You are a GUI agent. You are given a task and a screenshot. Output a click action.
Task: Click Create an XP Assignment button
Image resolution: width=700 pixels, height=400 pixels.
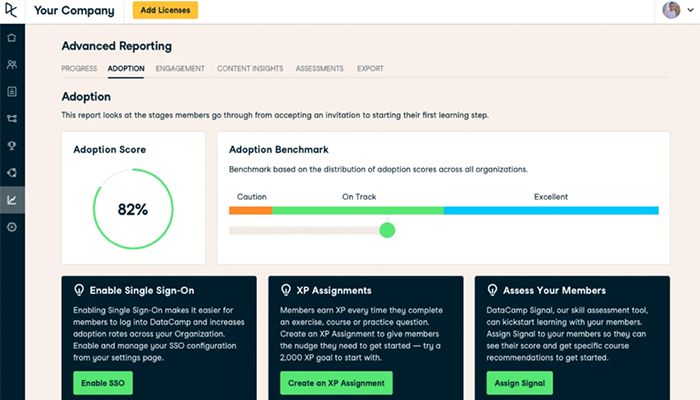336,383
